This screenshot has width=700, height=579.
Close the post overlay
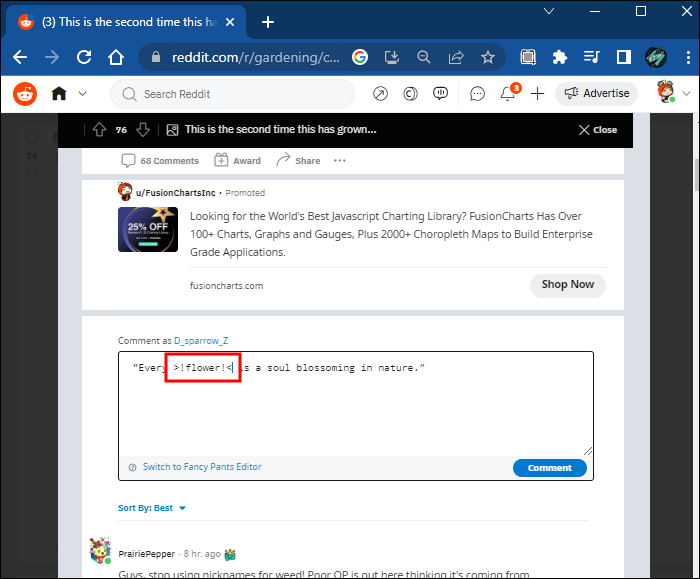[x=598, y=130]
